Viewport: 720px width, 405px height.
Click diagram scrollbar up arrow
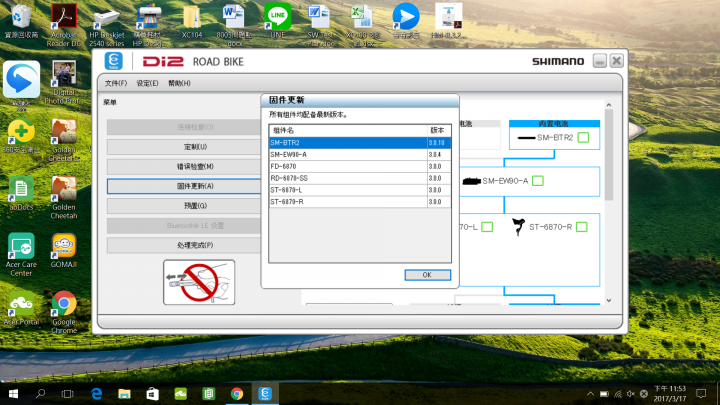(609, 105)
